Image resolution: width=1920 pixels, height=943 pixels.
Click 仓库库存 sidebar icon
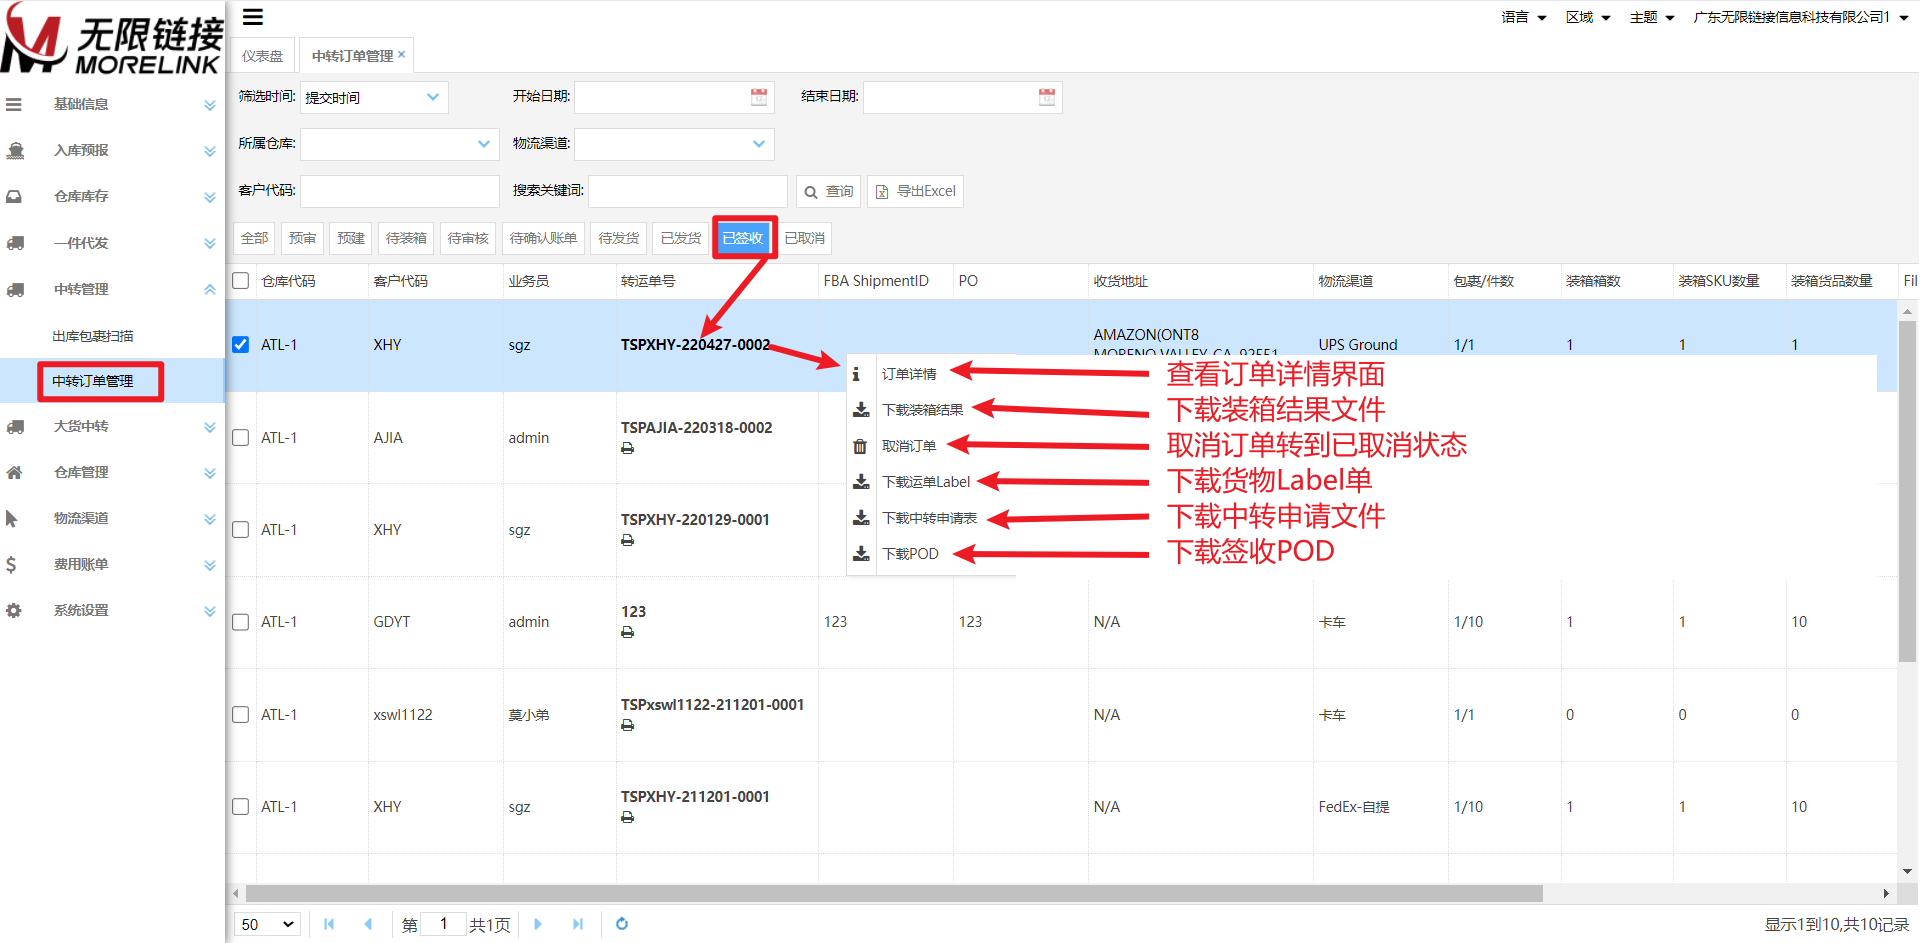click(14, 197)
